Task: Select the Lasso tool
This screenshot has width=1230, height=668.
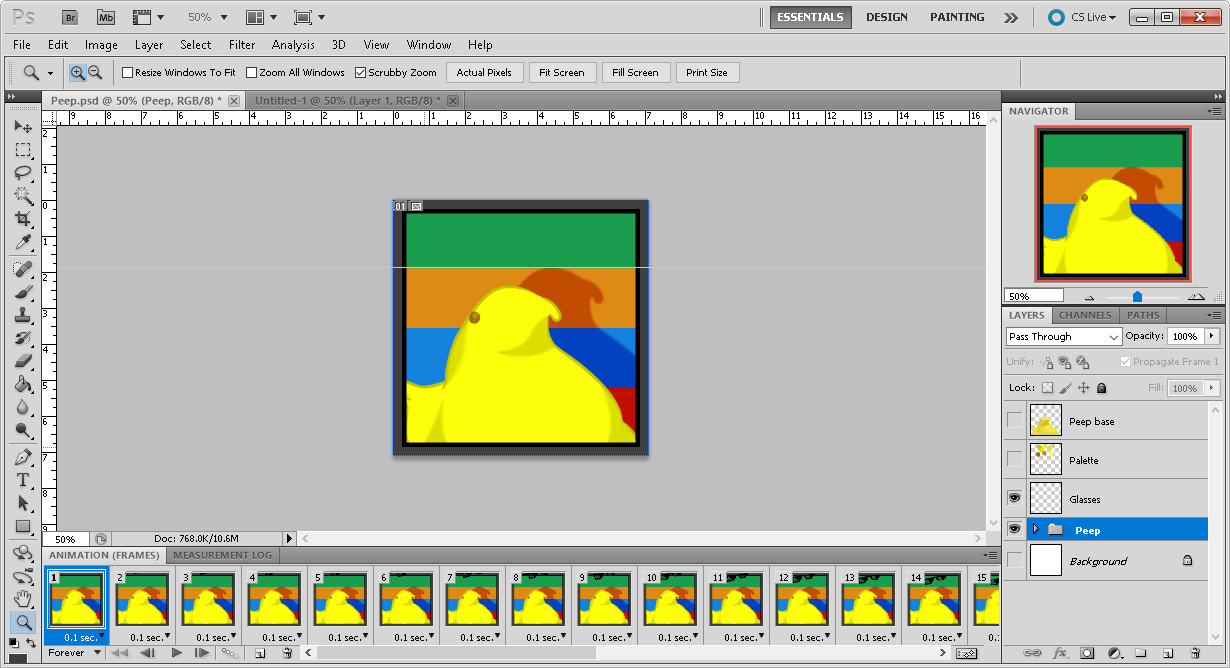Action: (x=23, y=173)
